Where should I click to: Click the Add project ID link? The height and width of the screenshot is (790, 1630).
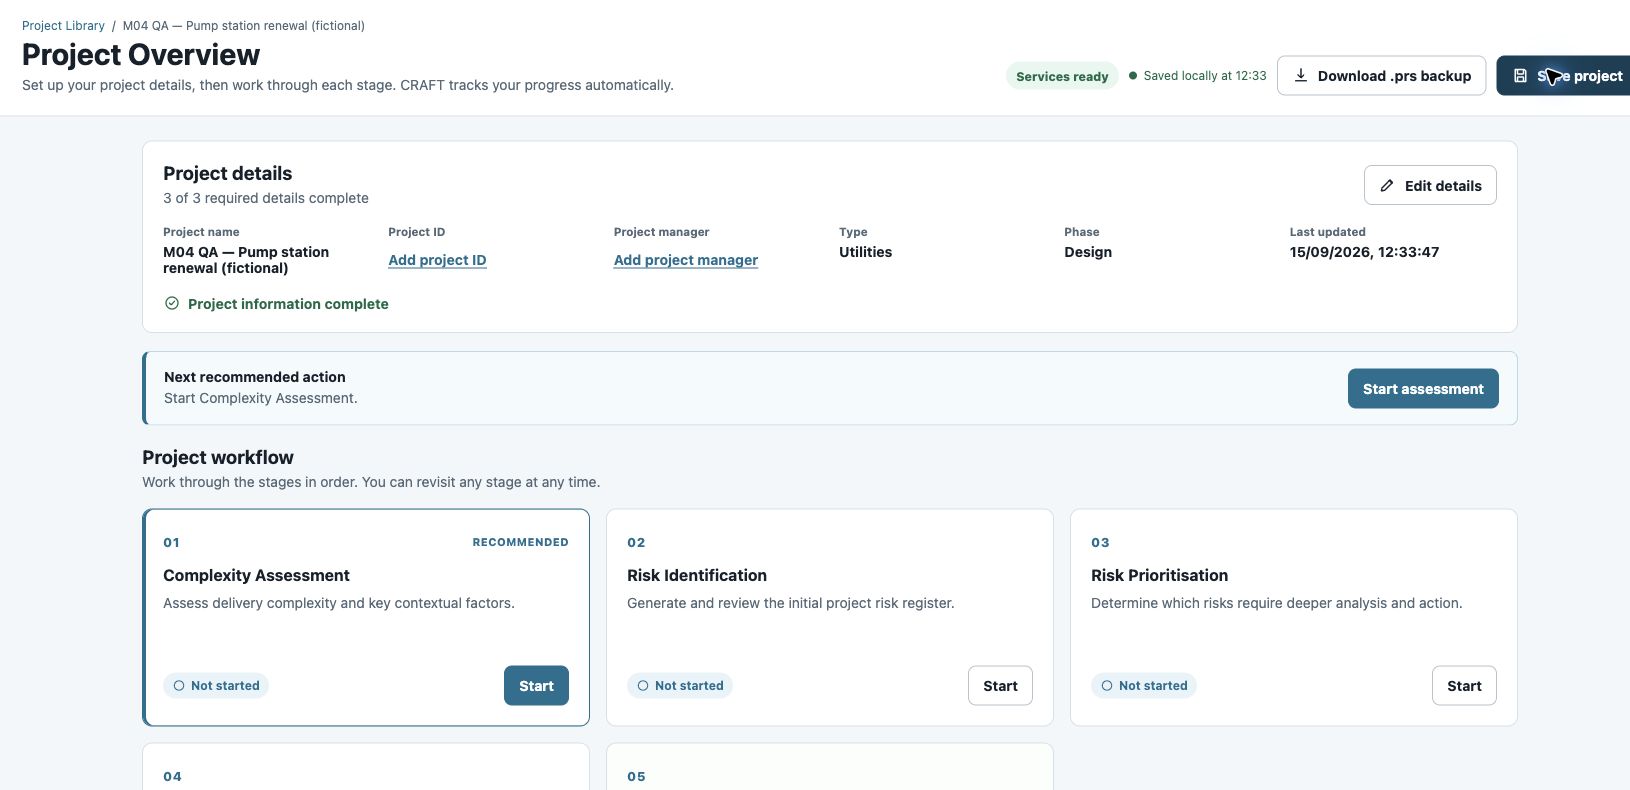coord(437,260)
